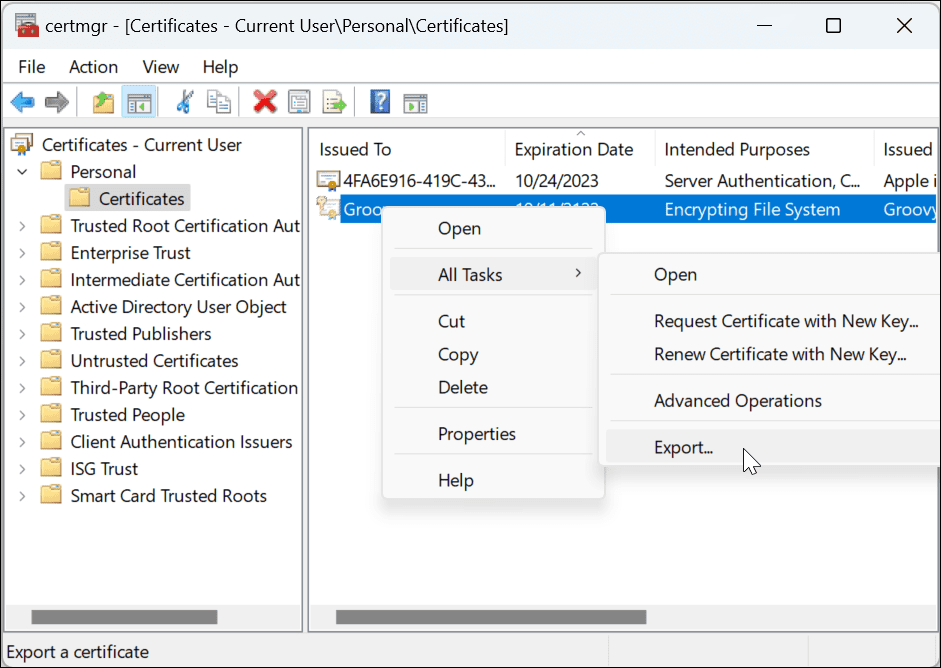Screen dimensions: 941x668
Task: Collapse the Personal folder node
Action: tap(22, 172)
